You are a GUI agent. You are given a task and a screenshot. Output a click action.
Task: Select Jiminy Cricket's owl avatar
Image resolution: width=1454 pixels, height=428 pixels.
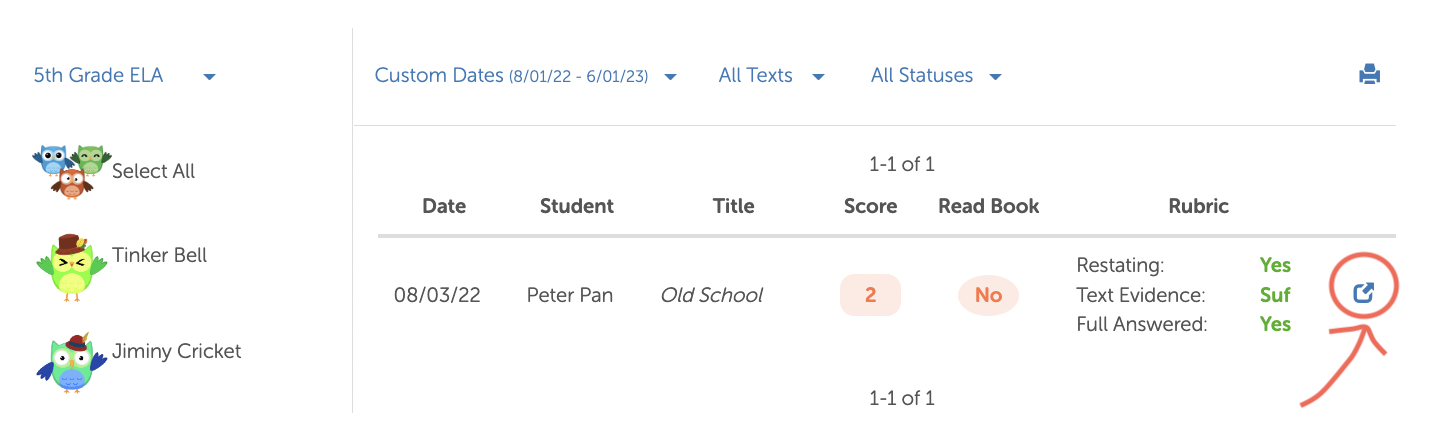point(71,364)
